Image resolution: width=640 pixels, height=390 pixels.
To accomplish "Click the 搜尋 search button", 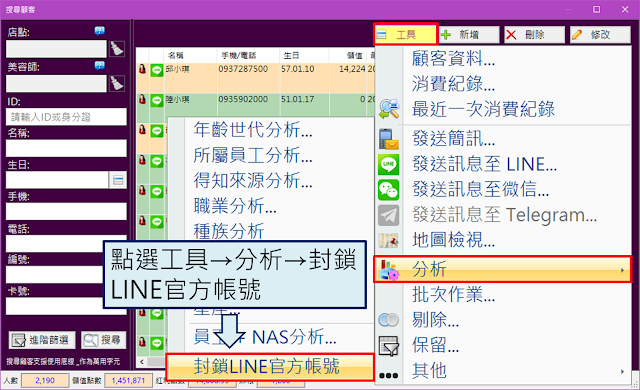I will pyautogui.click(x=104, y=340).
